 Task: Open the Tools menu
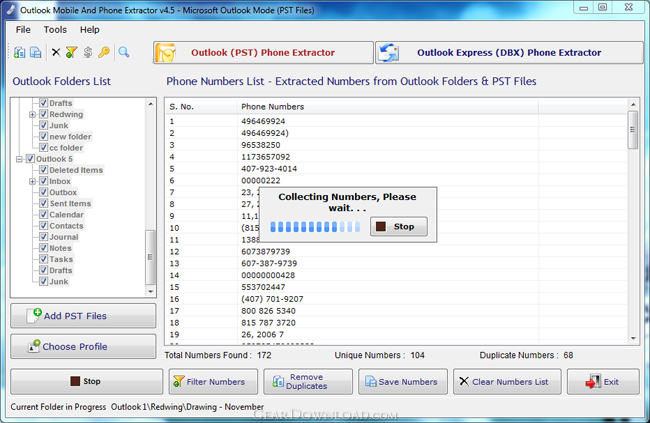tap(55, 30)
